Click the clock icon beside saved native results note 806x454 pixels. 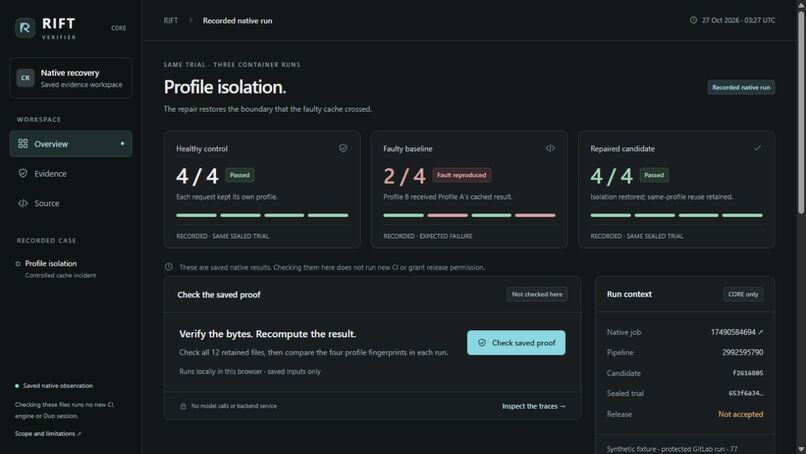(x=169, y=267)
